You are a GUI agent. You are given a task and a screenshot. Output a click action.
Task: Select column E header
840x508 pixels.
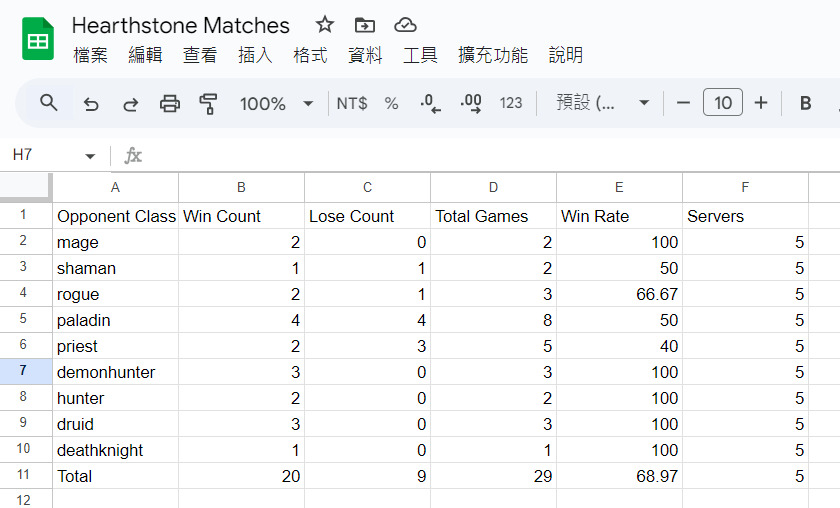point(619,187)
